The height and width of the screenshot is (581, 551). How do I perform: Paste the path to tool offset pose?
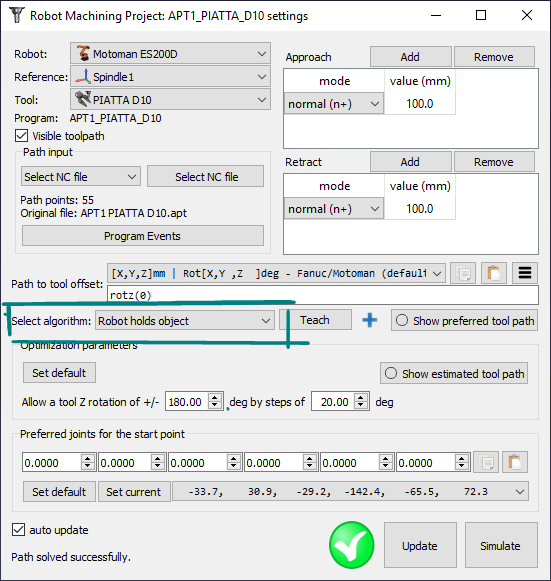click(494, 273)
